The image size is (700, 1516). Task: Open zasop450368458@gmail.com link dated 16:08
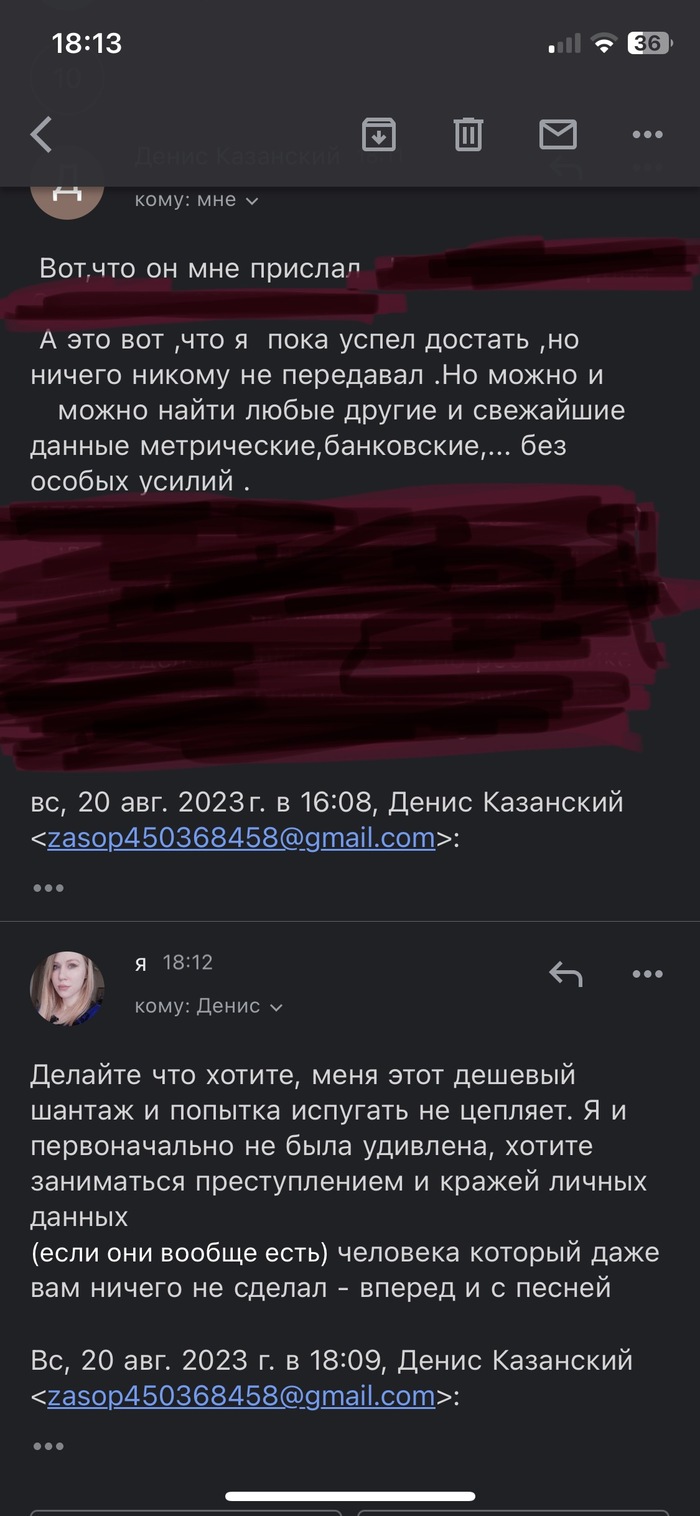(241, 838)
